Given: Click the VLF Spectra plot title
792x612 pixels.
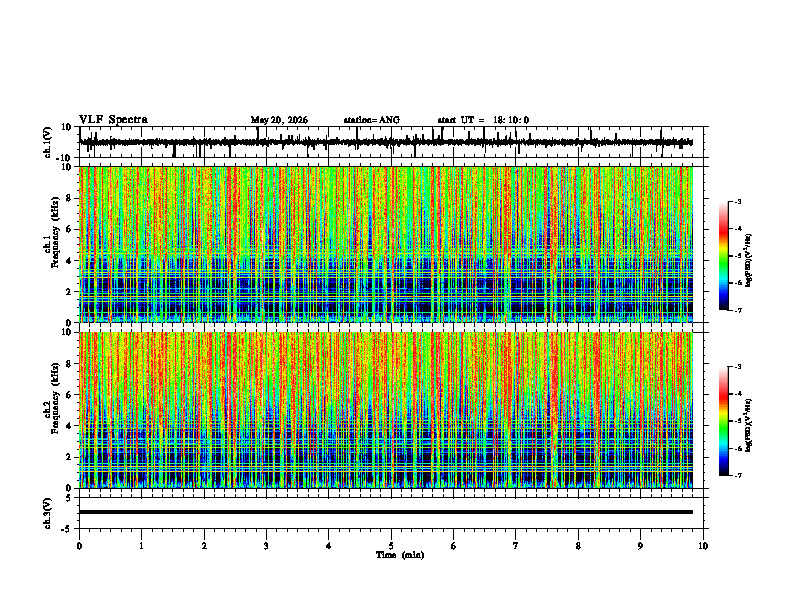Looking at the screenshot, I should 113,120.
